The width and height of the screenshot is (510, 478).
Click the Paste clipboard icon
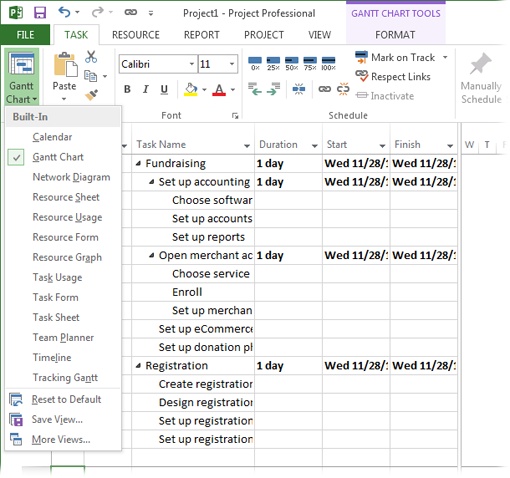pos(65,65)
